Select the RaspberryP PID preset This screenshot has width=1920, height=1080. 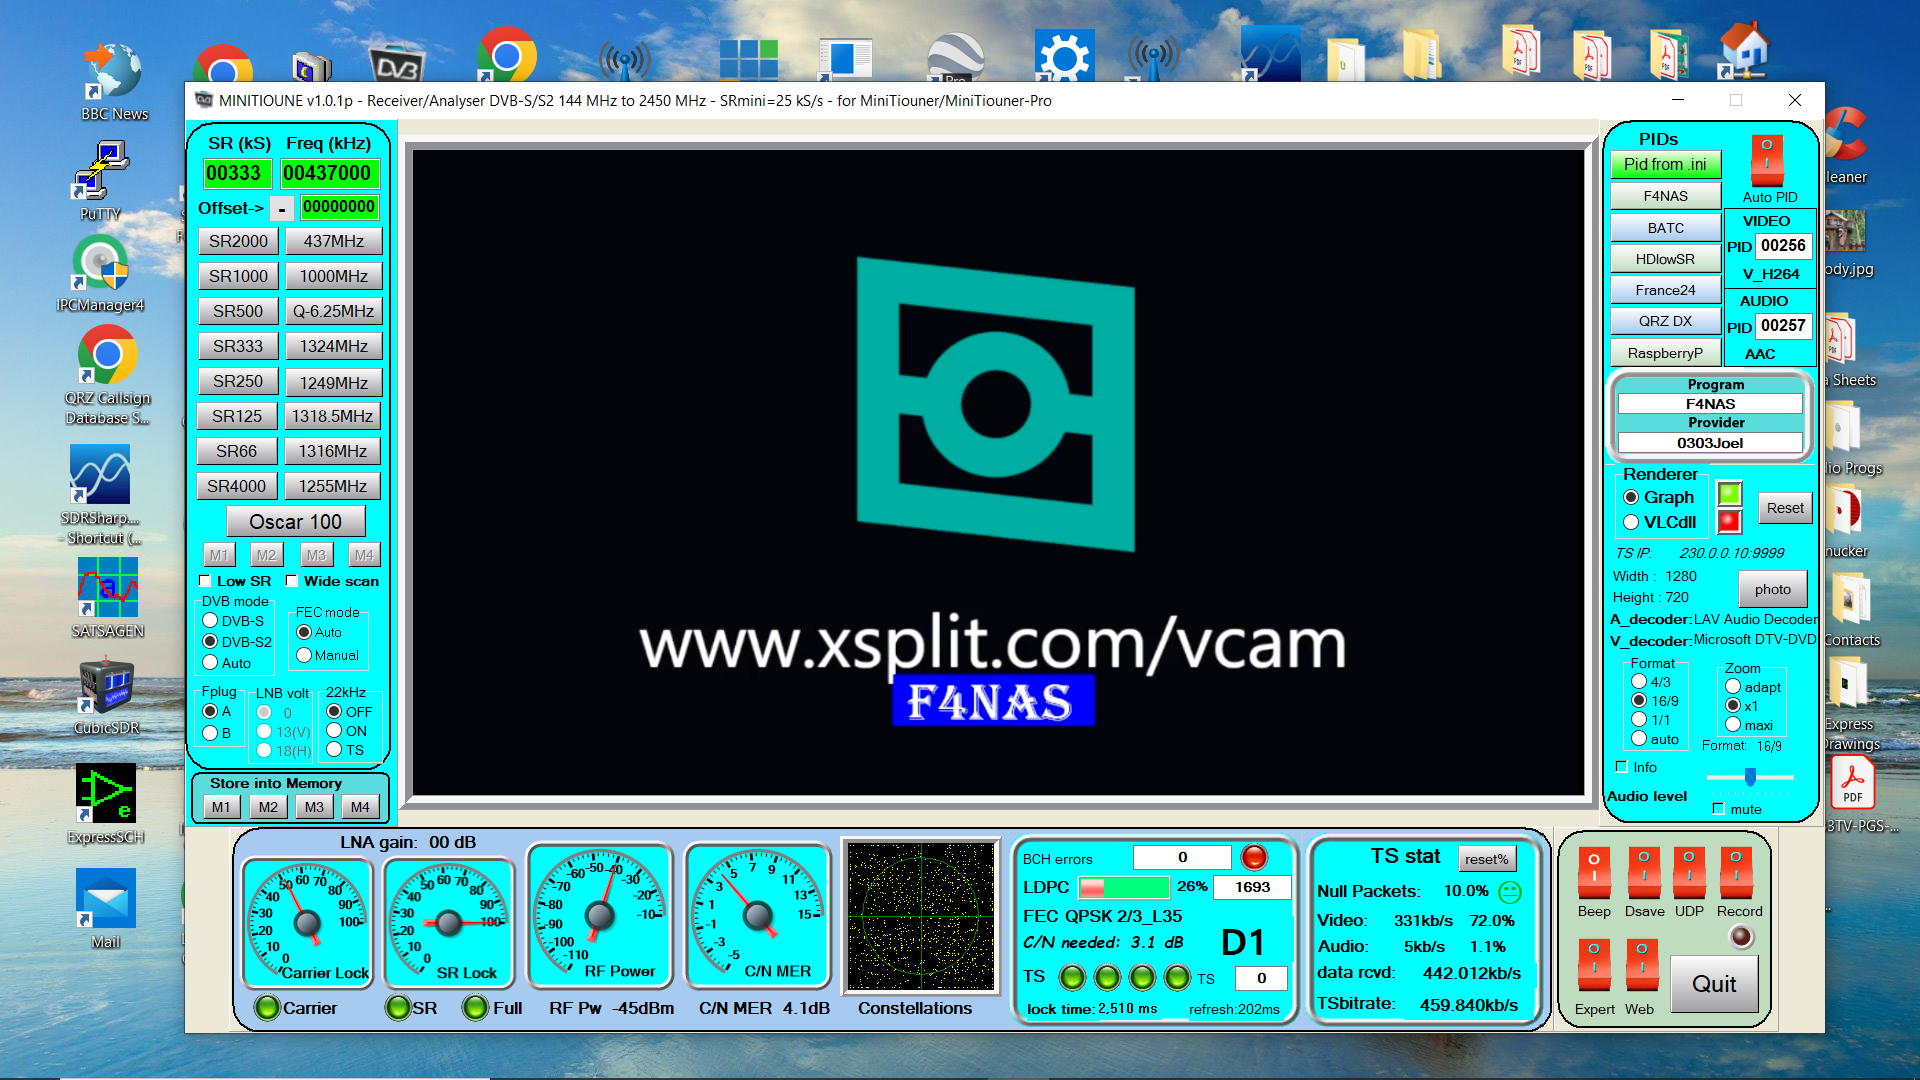(x=1665, y=353)
